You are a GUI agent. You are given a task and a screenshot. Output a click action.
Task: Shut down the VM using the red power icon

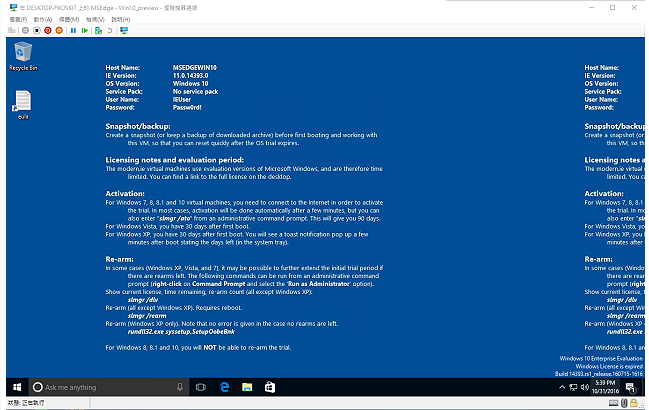(x=48, y=31)
